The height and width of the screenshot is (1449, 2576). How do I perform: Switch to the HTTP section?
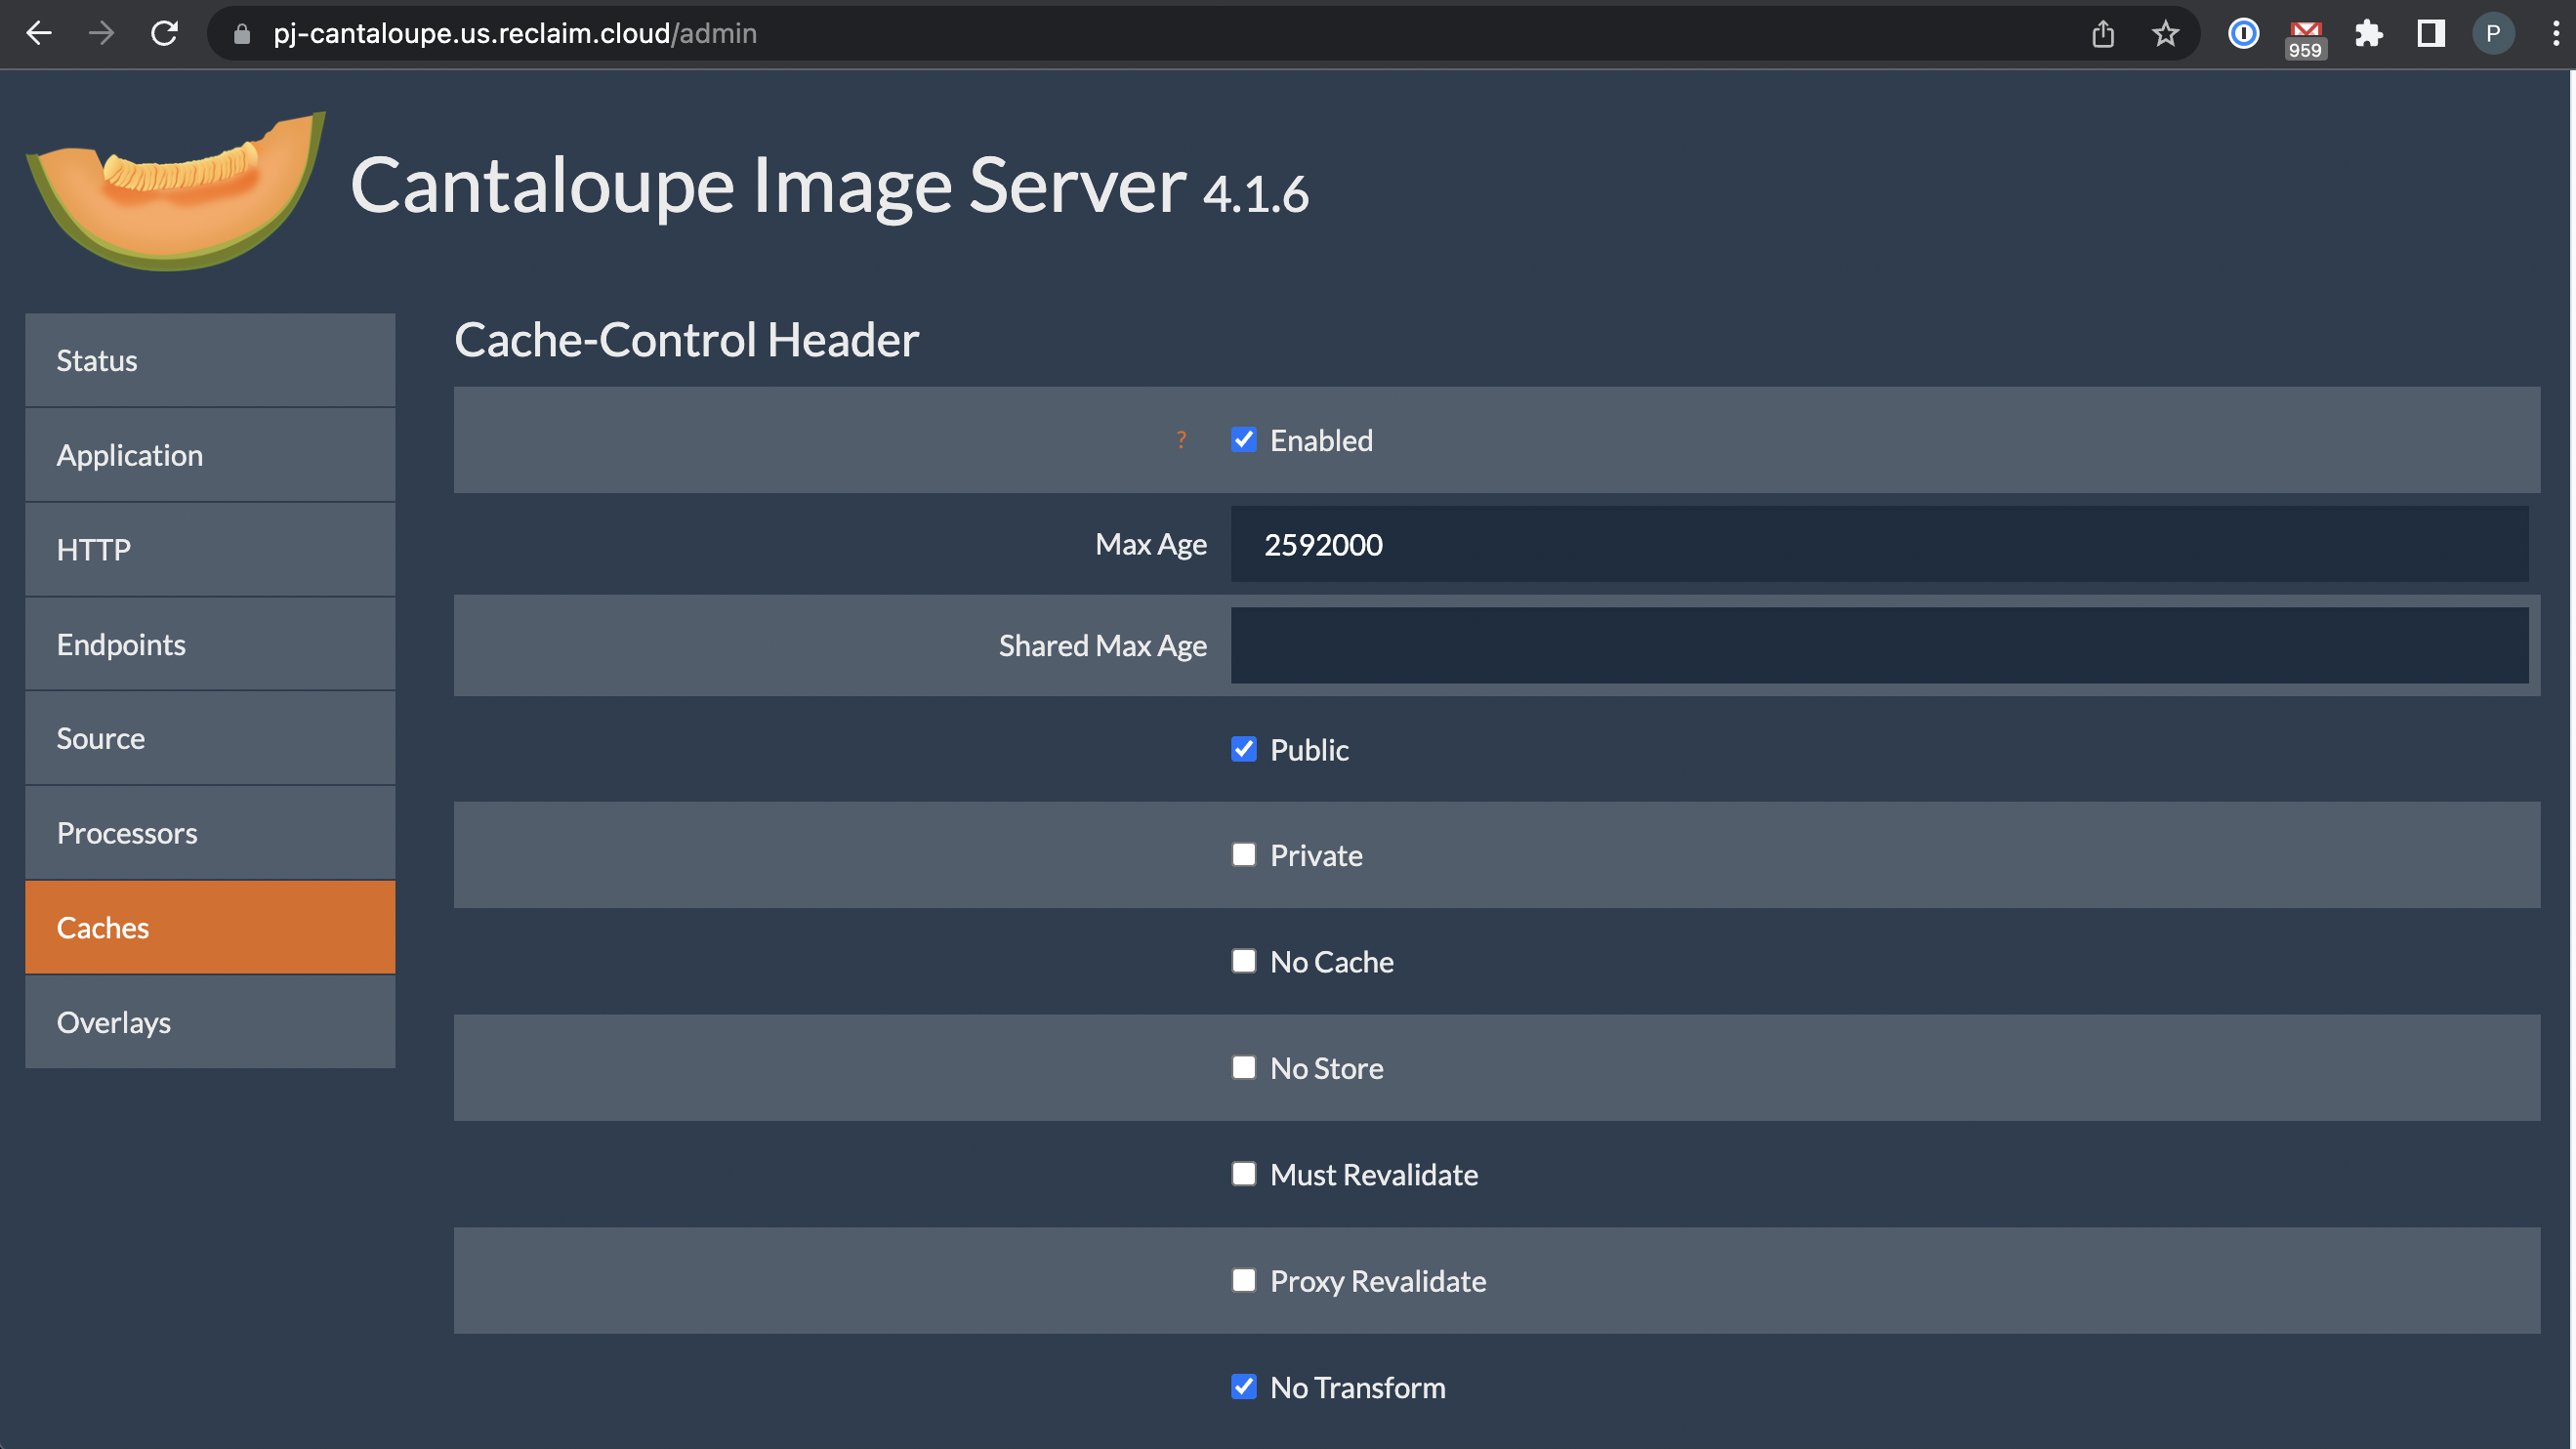(x=210, y=549)
